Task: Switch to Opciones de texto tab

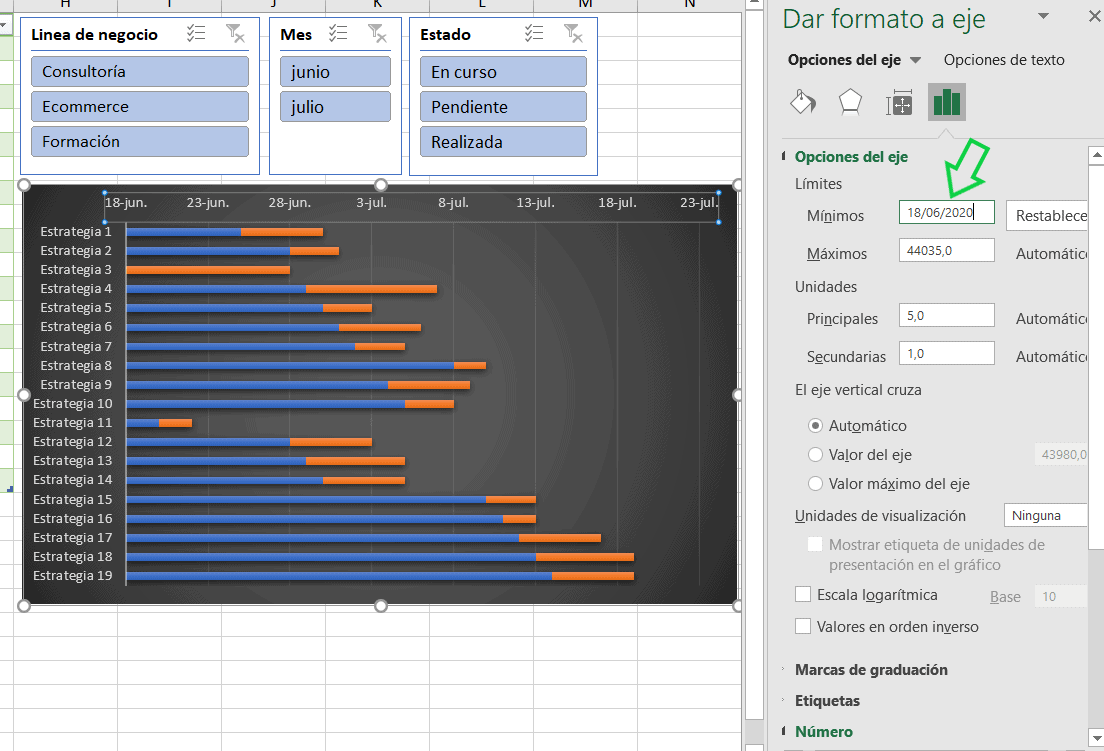Action: [x=1004, y=60]
